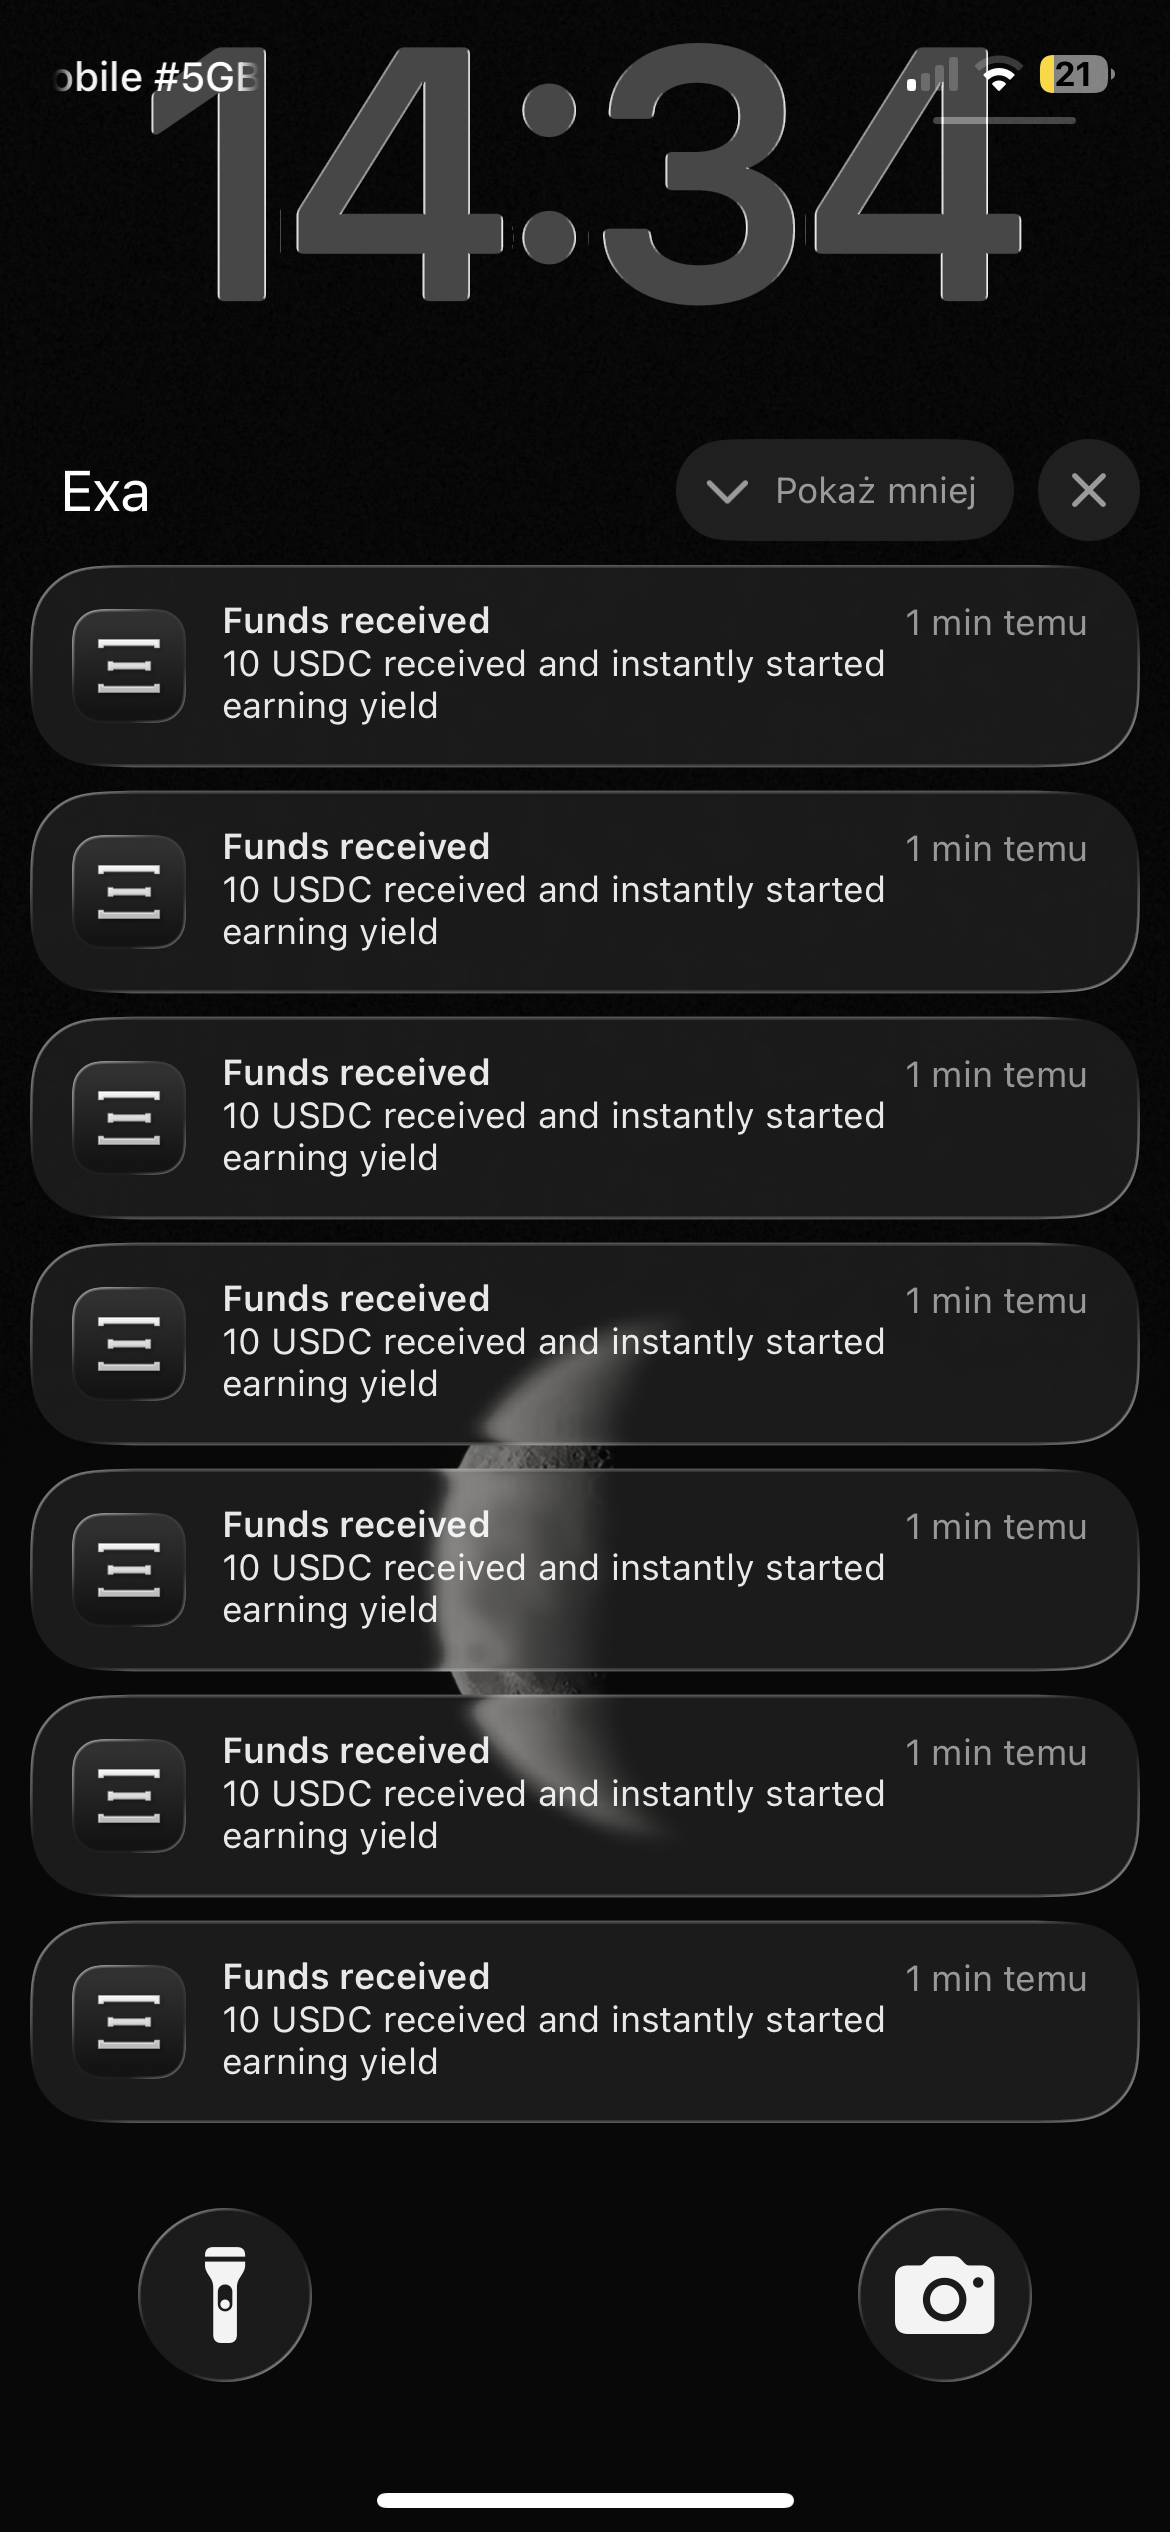Tap the Exa app icon in the second notification
Image resolution: width=1170 pixels, height=2532 pixels.
point(129,892)
